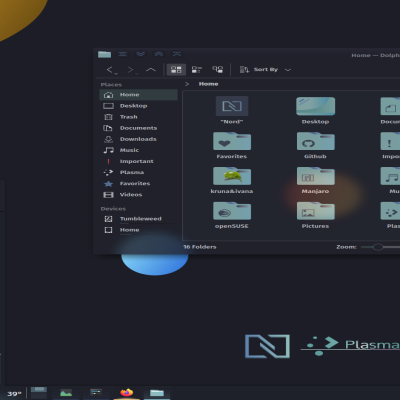Click the Home breadcrumb in location bar
Screen dimensions: 400x400
pyautogui.click(x=208, y=84)
